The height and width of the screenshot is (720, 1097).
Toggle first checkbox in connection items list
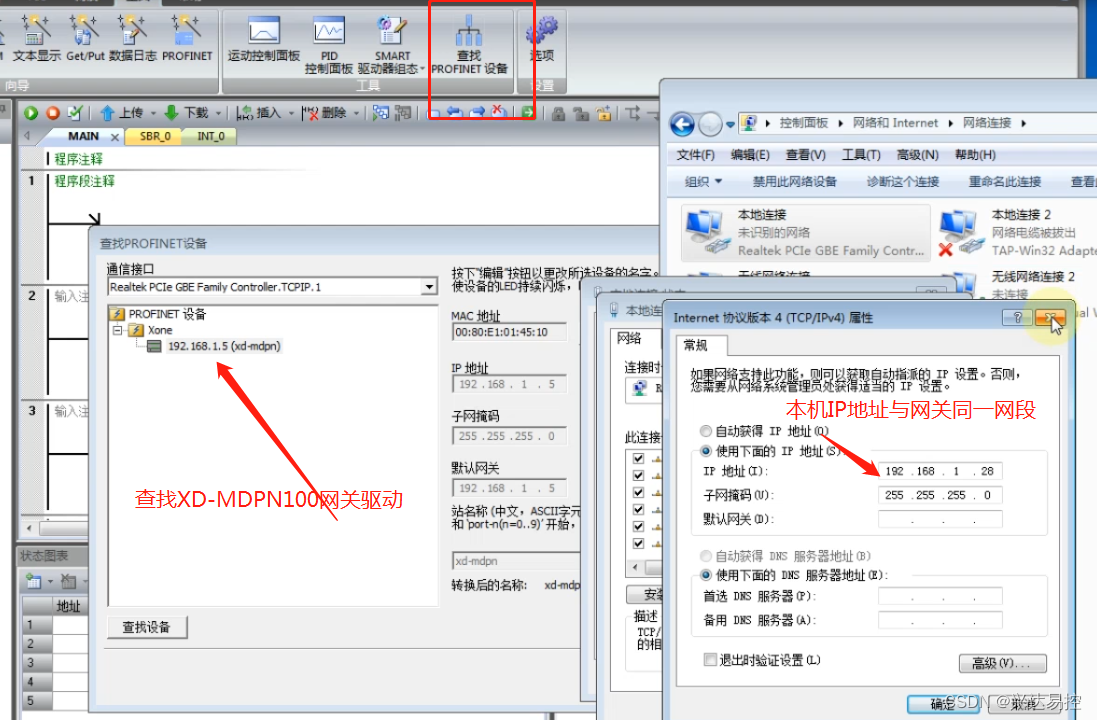[x=638, y=458]
